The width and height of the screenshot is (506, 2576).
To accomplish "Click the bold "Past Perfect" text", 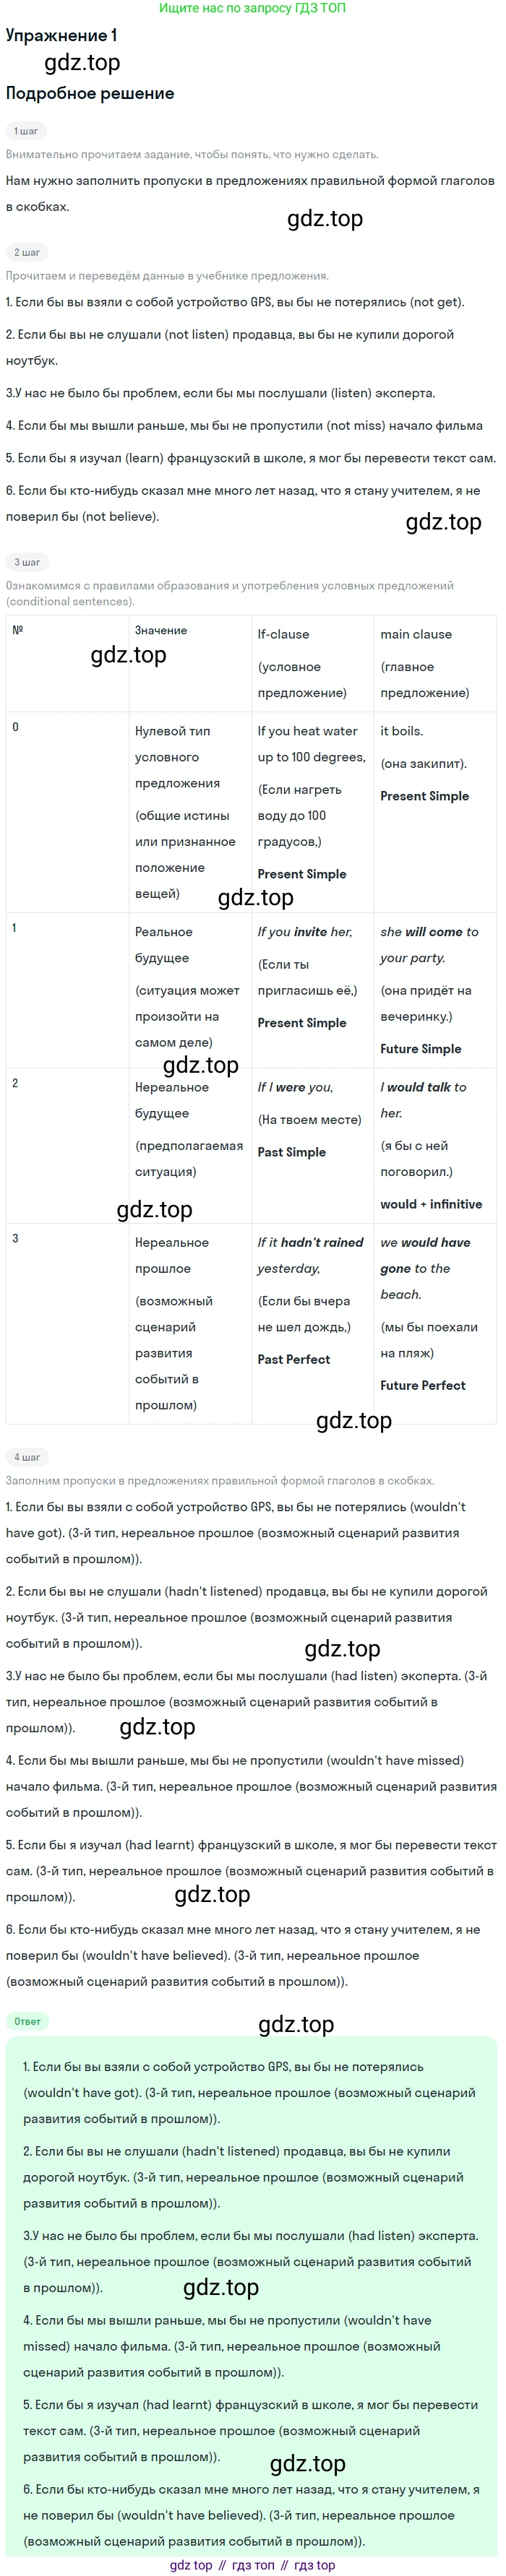I will point(293,1359).
